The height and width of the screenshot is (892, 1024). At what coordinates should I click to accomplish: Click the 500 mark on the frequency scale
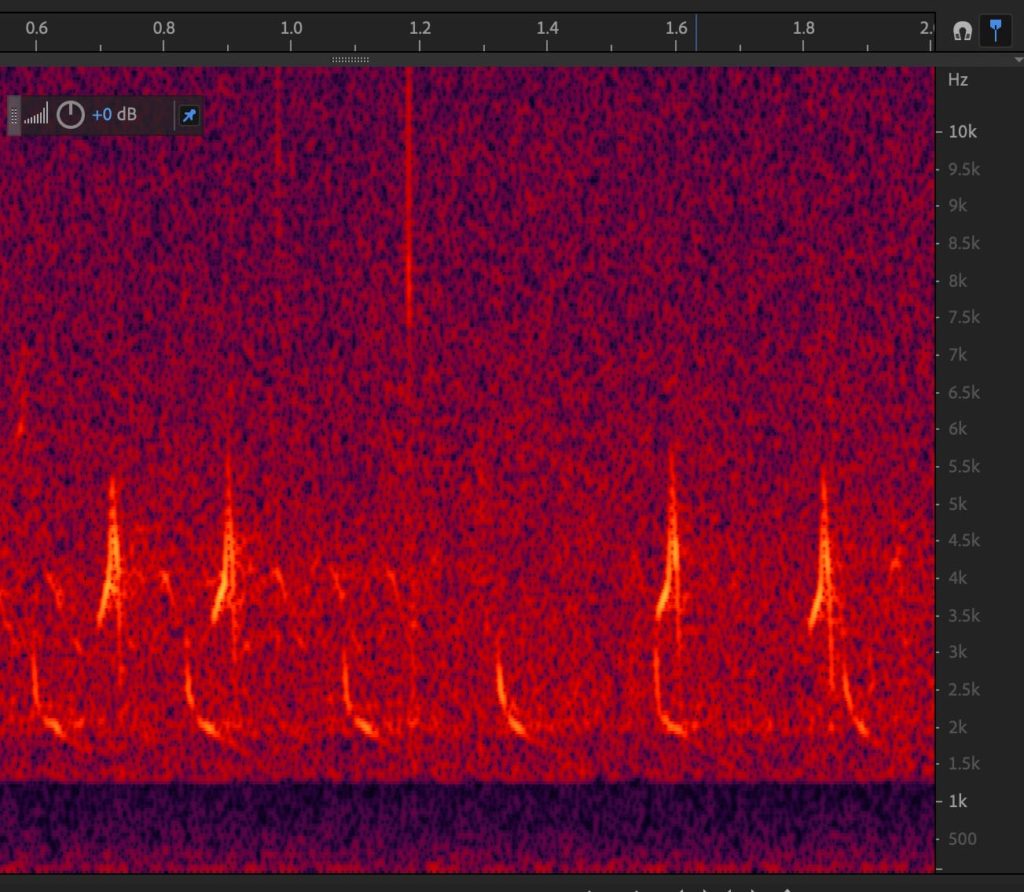pos(961,839)
